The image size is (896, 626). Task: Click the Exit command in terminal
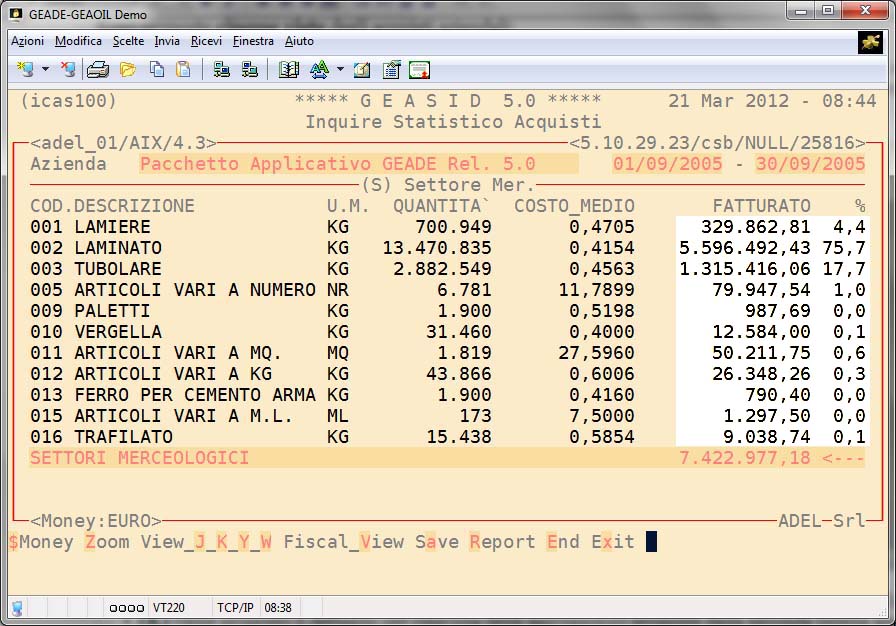[x=612, y=542]
